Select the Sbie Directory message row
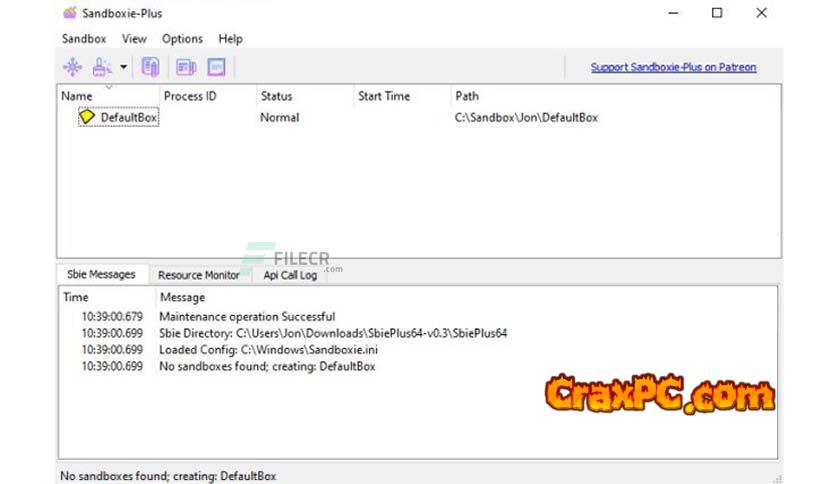The width and height of the screenshot is (836, 484). pyautogui.click(x=333, y=333)
